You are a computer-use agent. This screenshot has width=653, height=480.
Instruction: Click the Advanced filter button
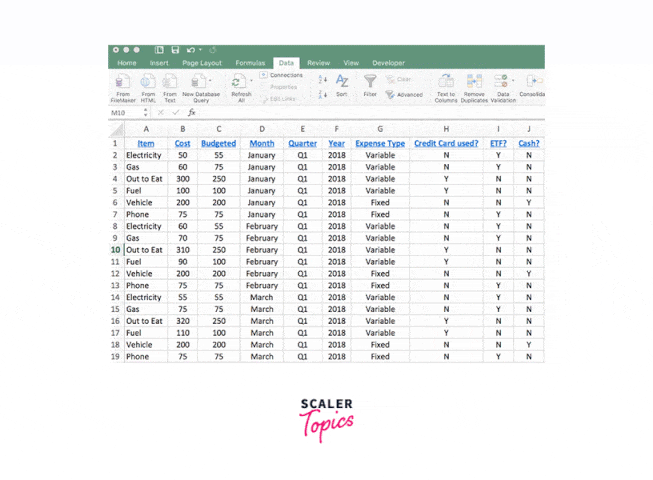click(405, 95)
